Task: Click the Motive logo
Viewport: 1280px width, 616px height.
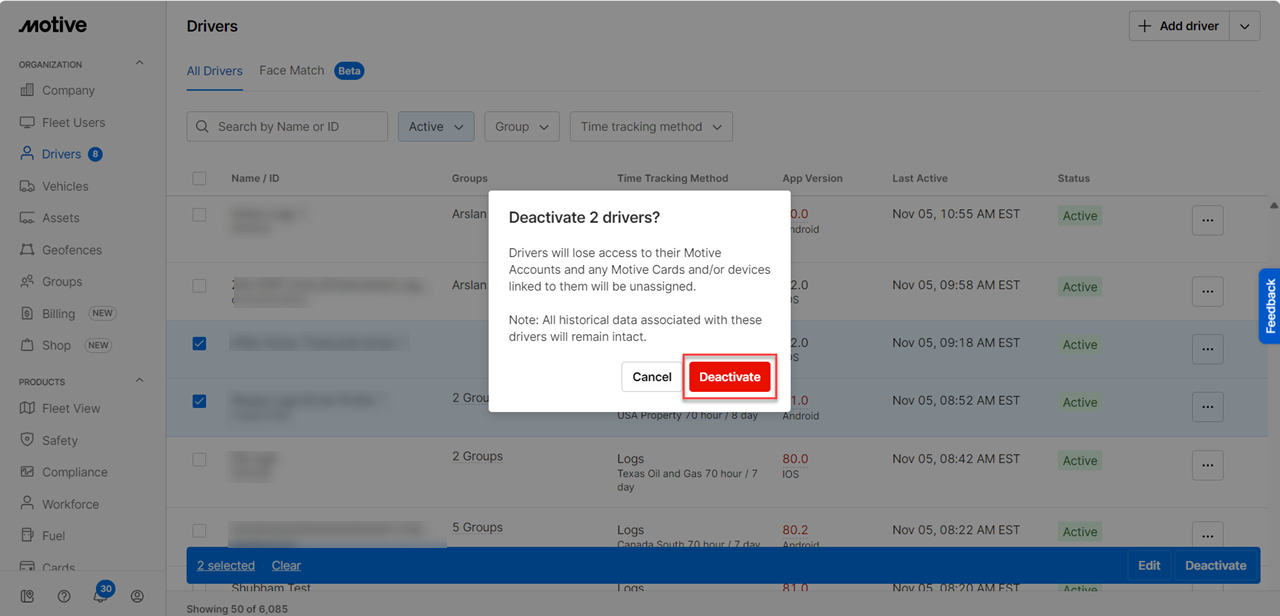Action: (x=52, y=25)
